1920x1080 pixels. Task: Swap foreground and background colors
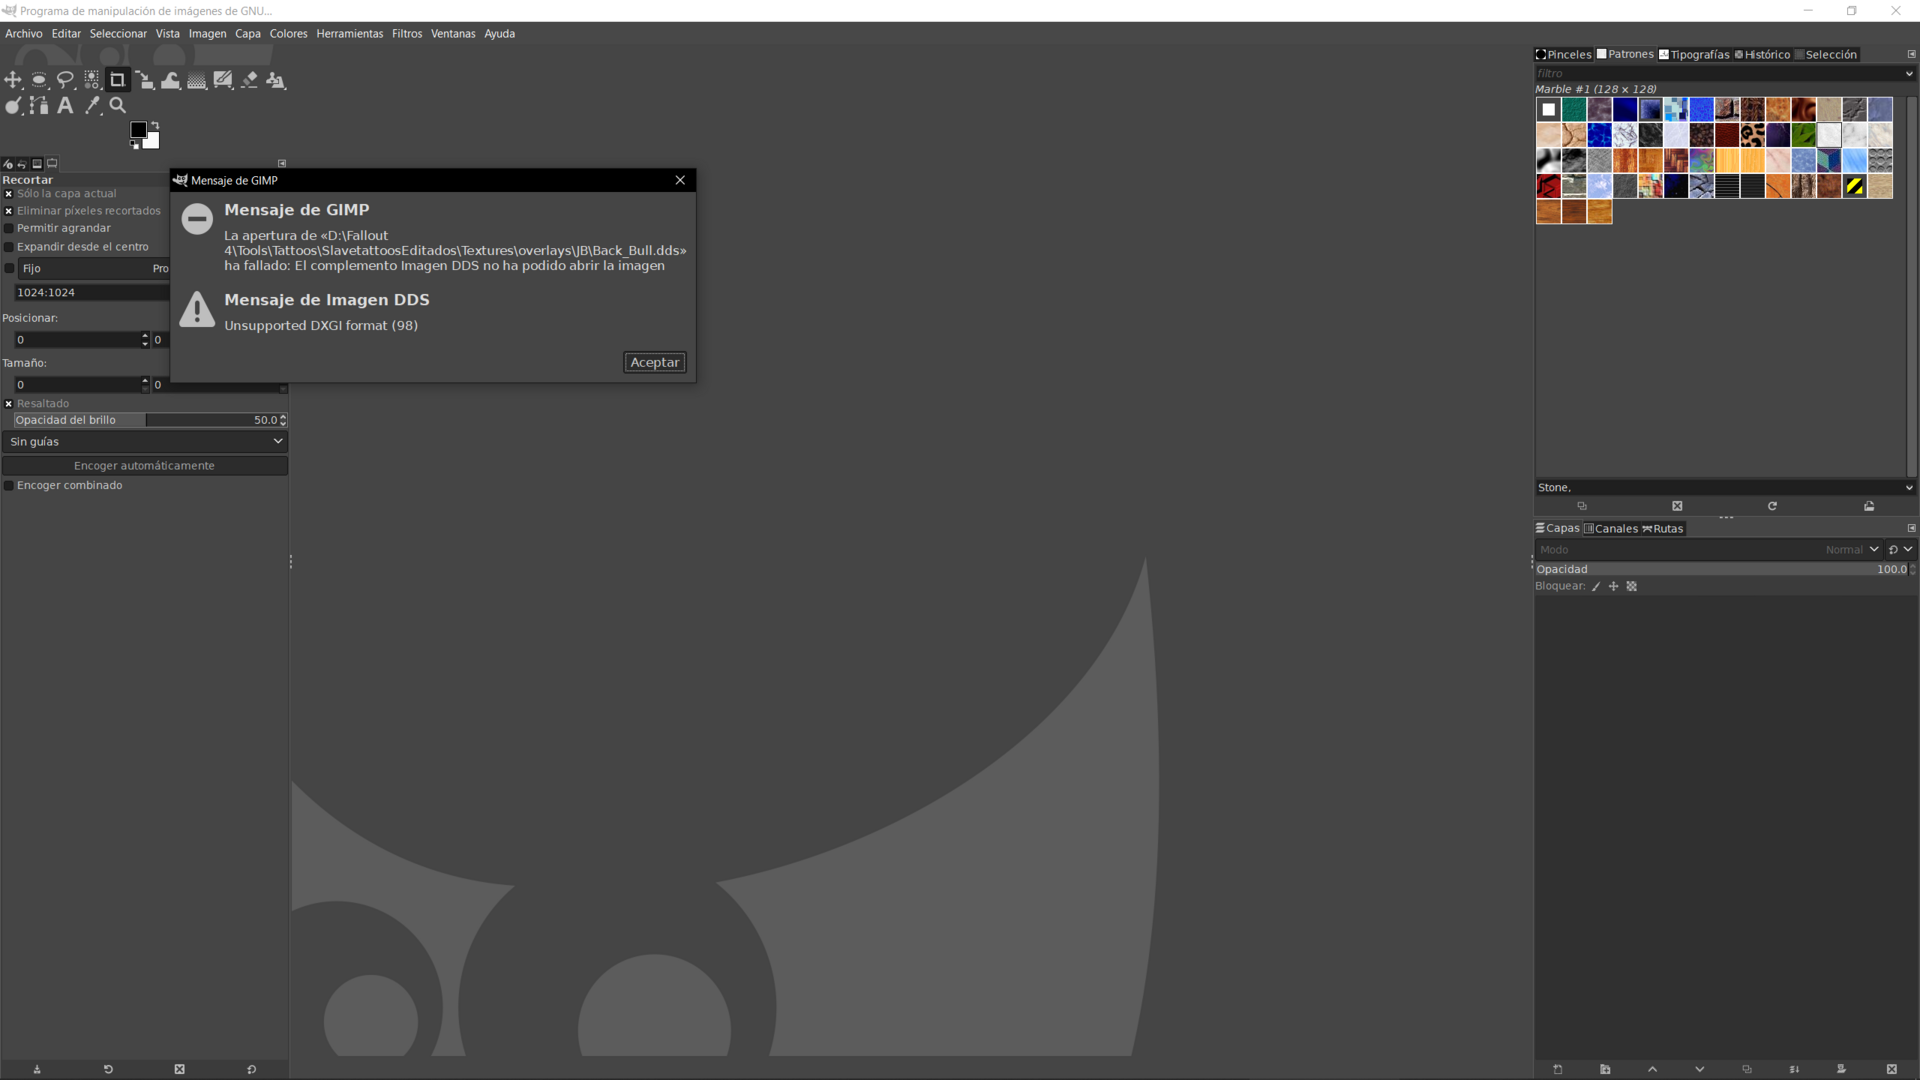click(155, 125)
